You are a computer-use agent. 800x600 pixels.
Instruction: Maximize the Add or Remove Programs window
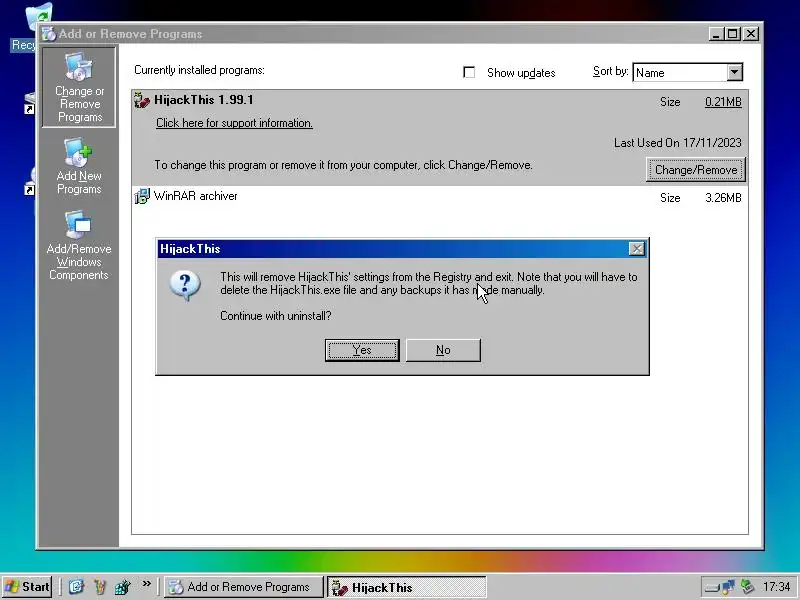click(x=733, y=34)
